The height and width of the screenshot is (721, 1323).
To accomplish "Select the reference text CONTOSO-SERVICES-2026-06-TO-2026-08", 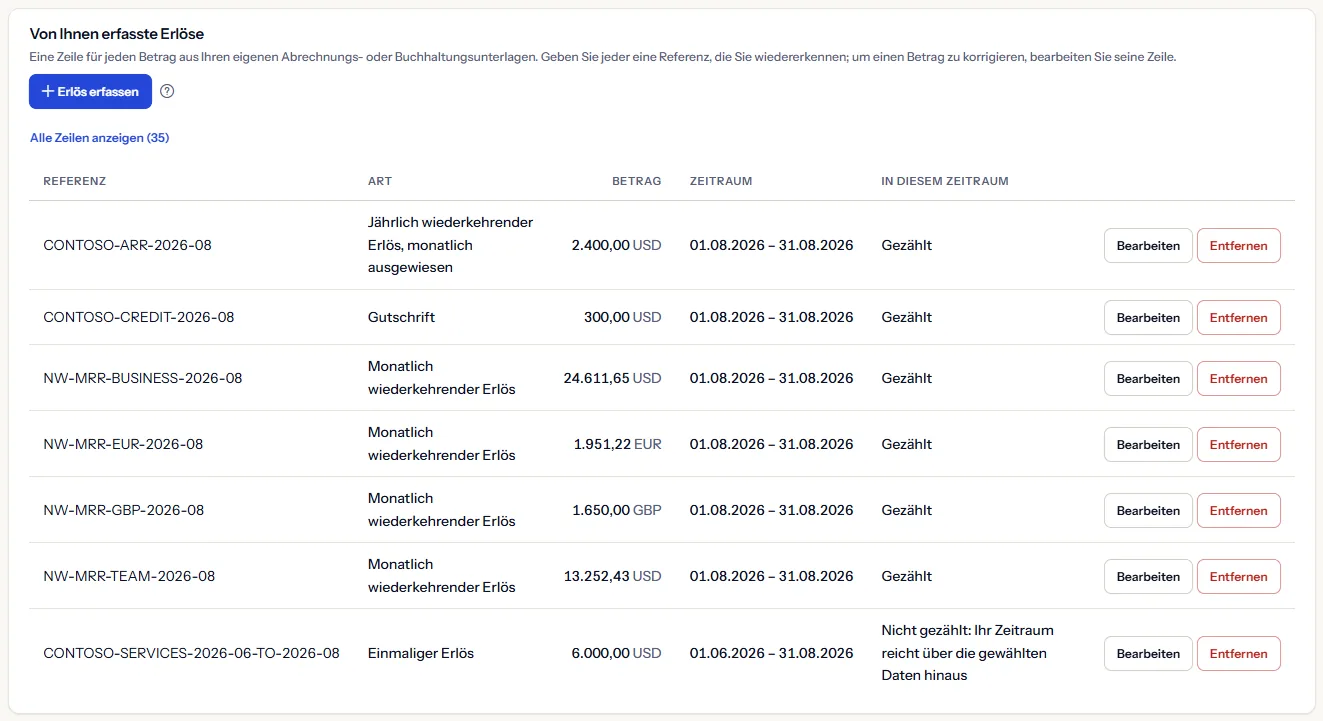I will [192, 653].
